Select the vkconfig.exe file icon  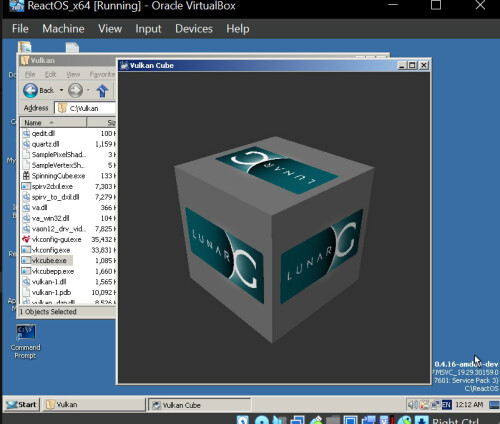(26, 250)
